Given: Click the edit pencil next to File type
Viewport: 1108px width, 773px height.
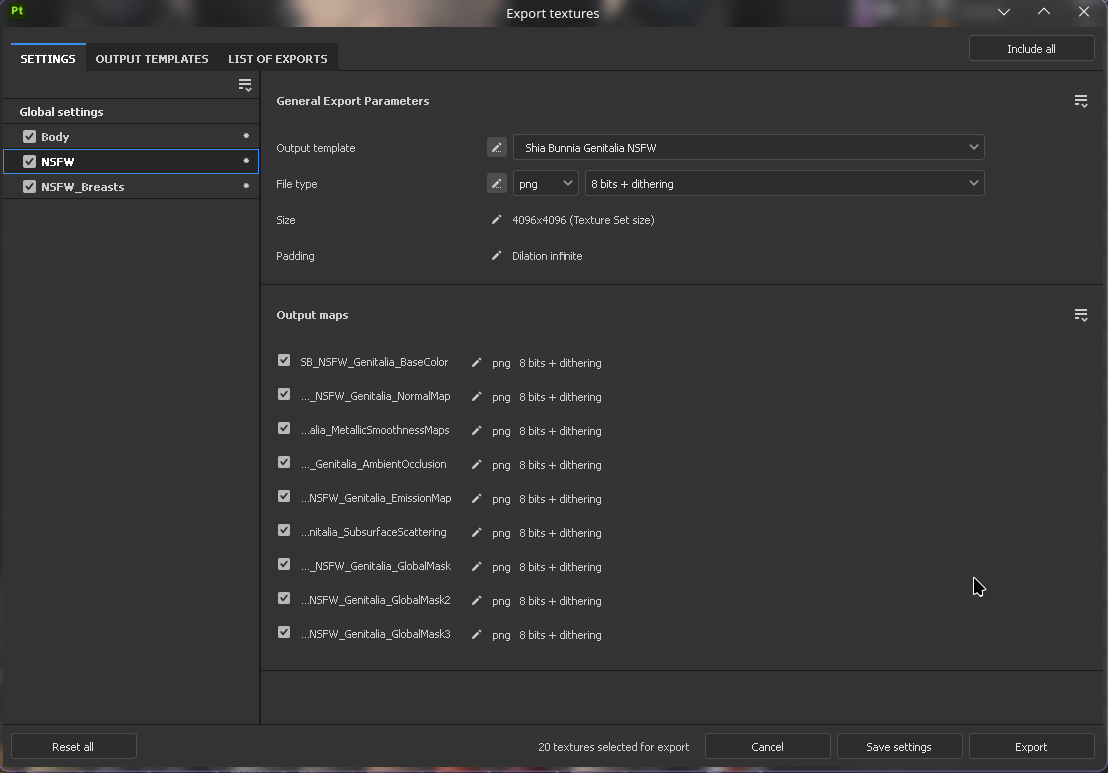Looking at the screenshot, I should pyautogui.click(x=496, y=184).
